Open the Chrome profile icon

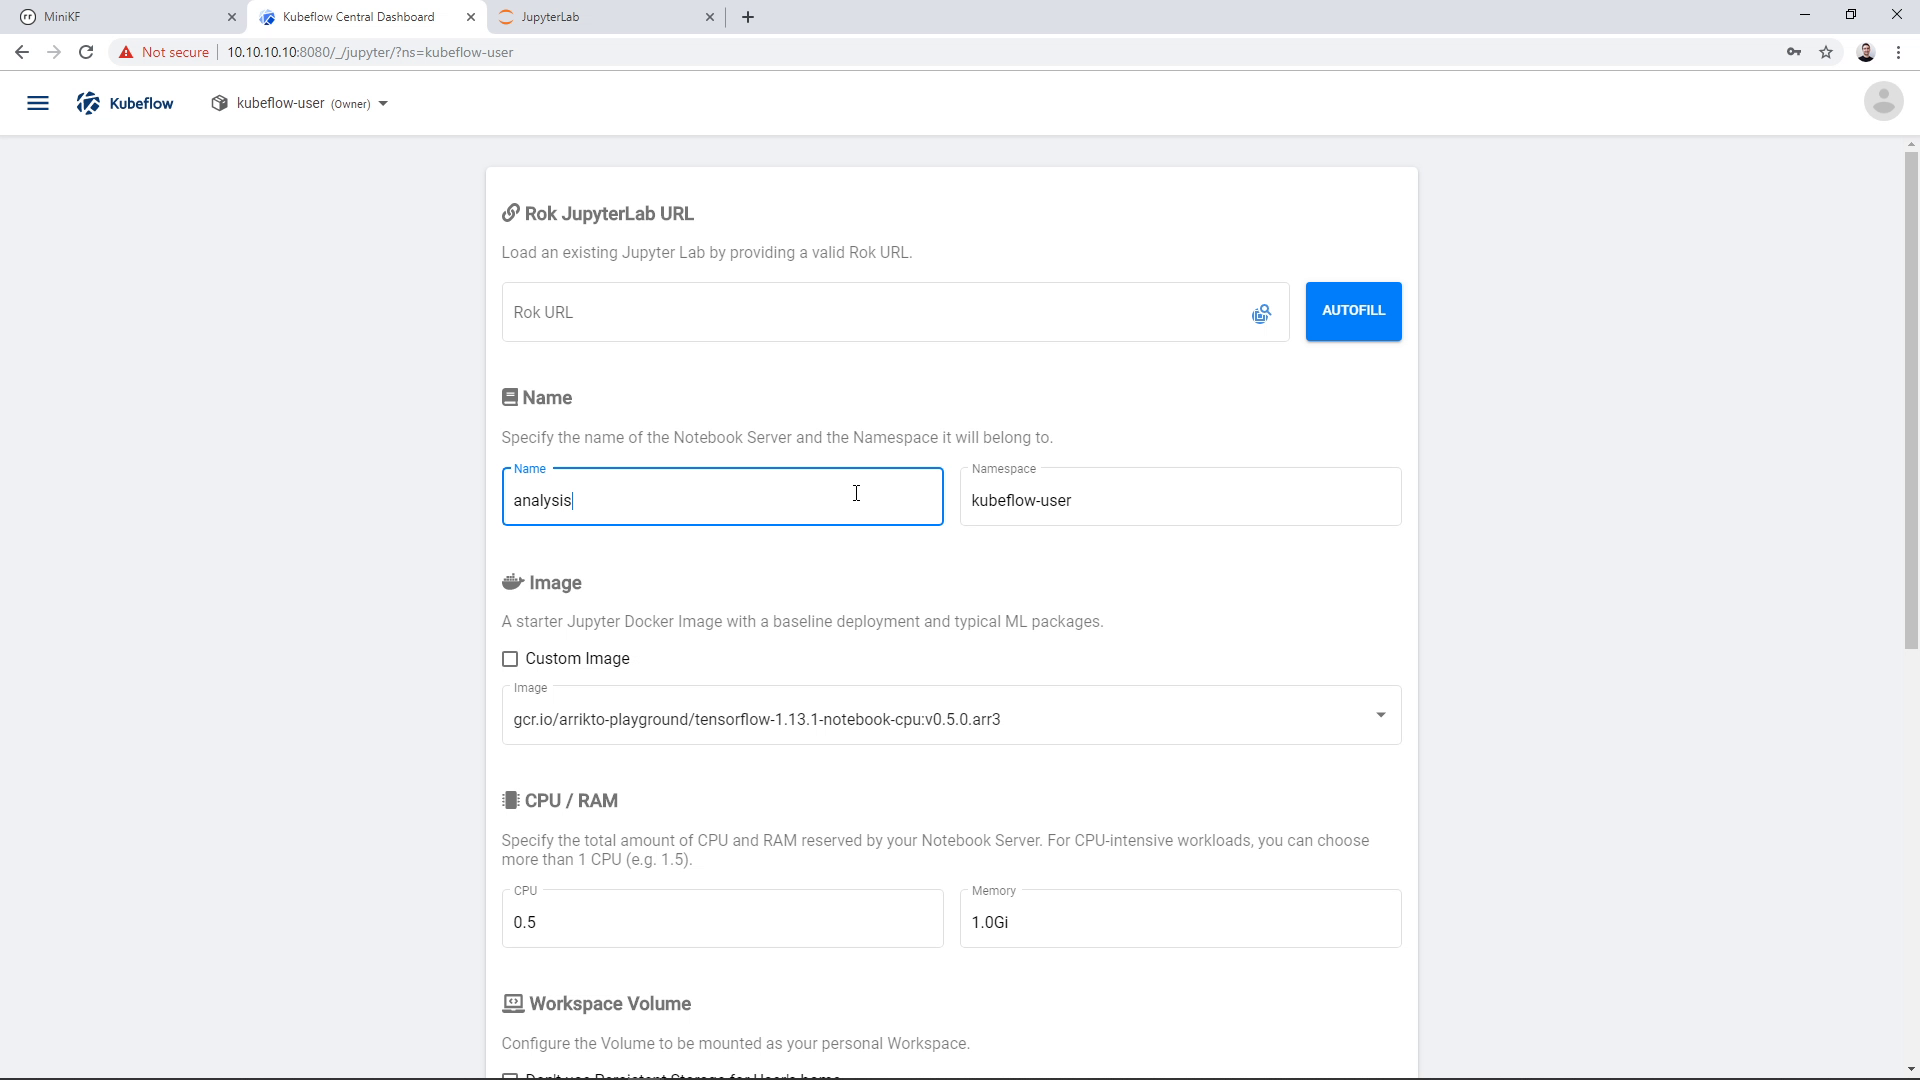click(1866, 52)
